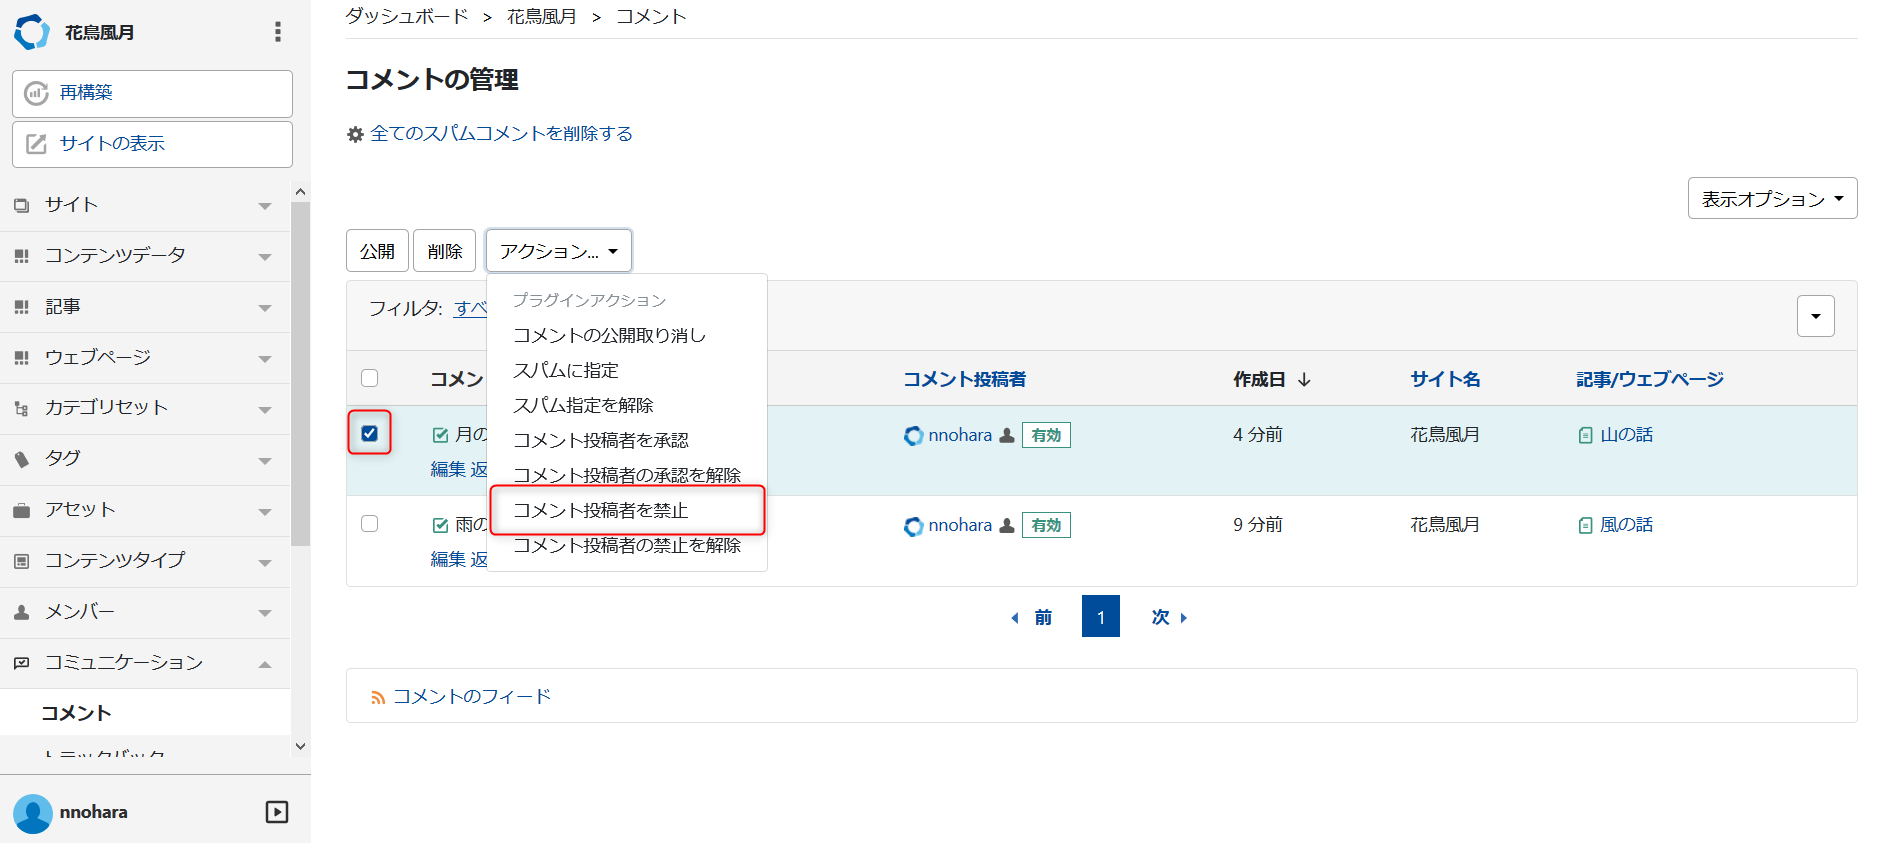Click the カテゴリセット tree icon
The width and height of the screenshot is (1878, 843).
pyautogui.click(x=22, y=409)
